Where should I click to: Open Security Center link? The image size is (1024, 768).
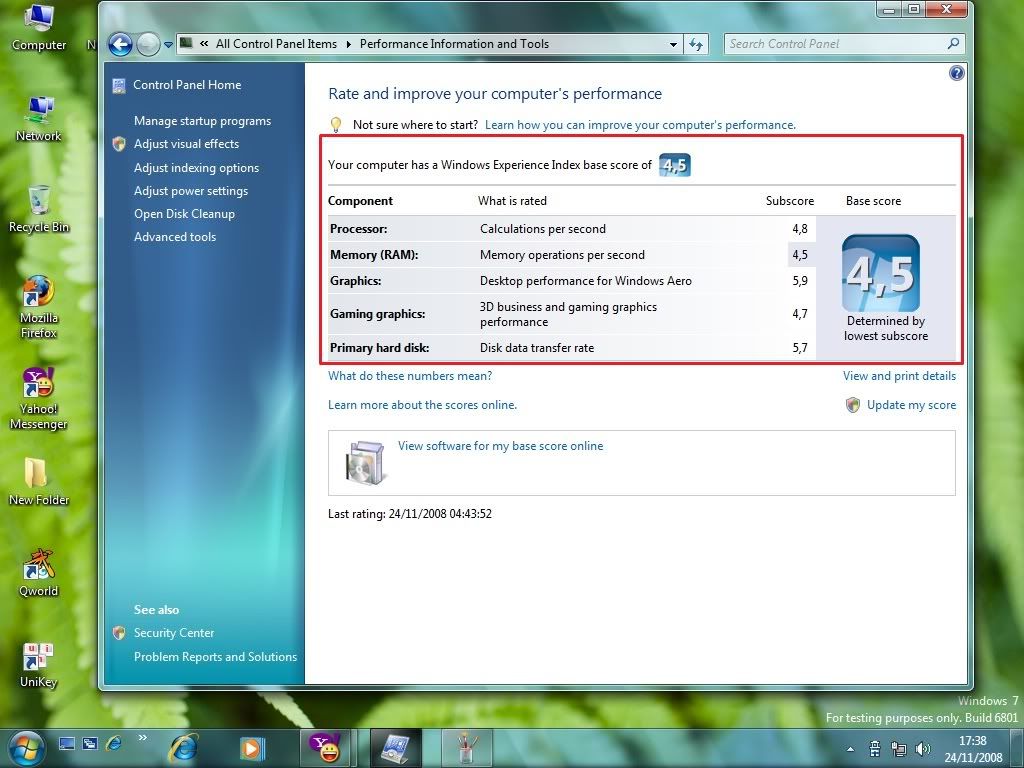[x=174, y=633]
